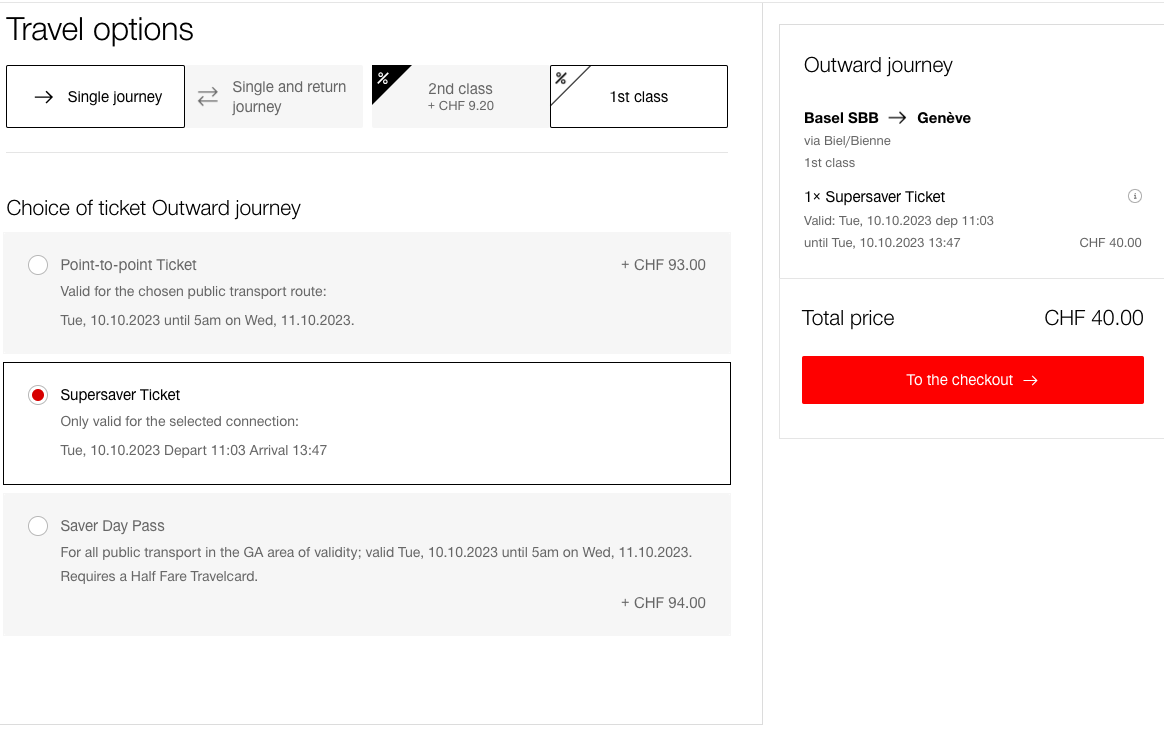This screenshot has height=748, width=1164.
Task: Select the Supersaver Ticket radio button
Action: tap(38, 396)
